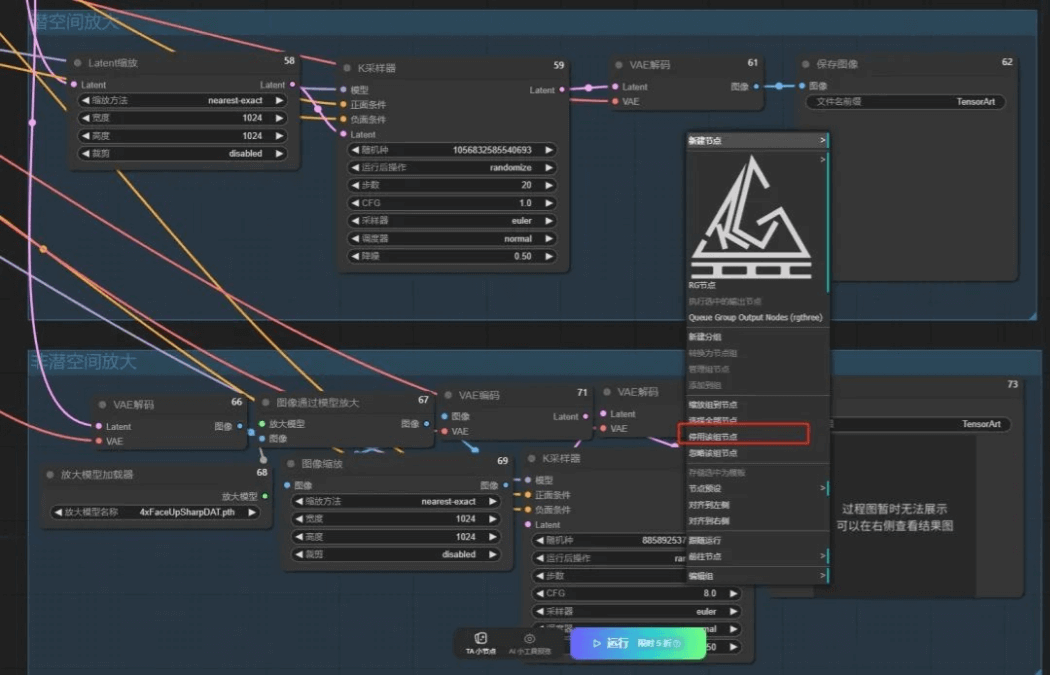This screenshot has width=1050, height=675.
Task: Choose 缩放组到节点 menu entry
Action: 713,404
